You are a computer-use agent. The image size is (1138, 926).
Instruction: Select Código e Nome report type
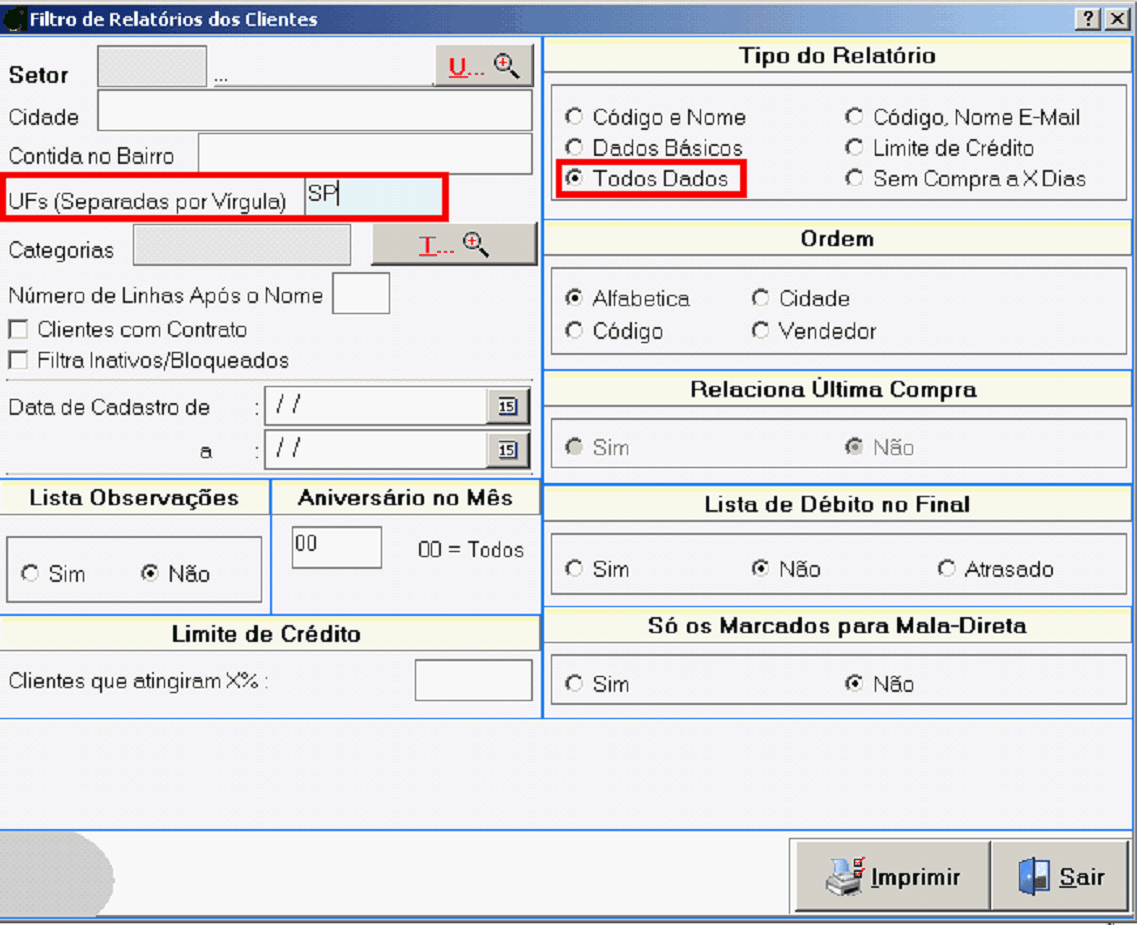click(x=574, y=118)
